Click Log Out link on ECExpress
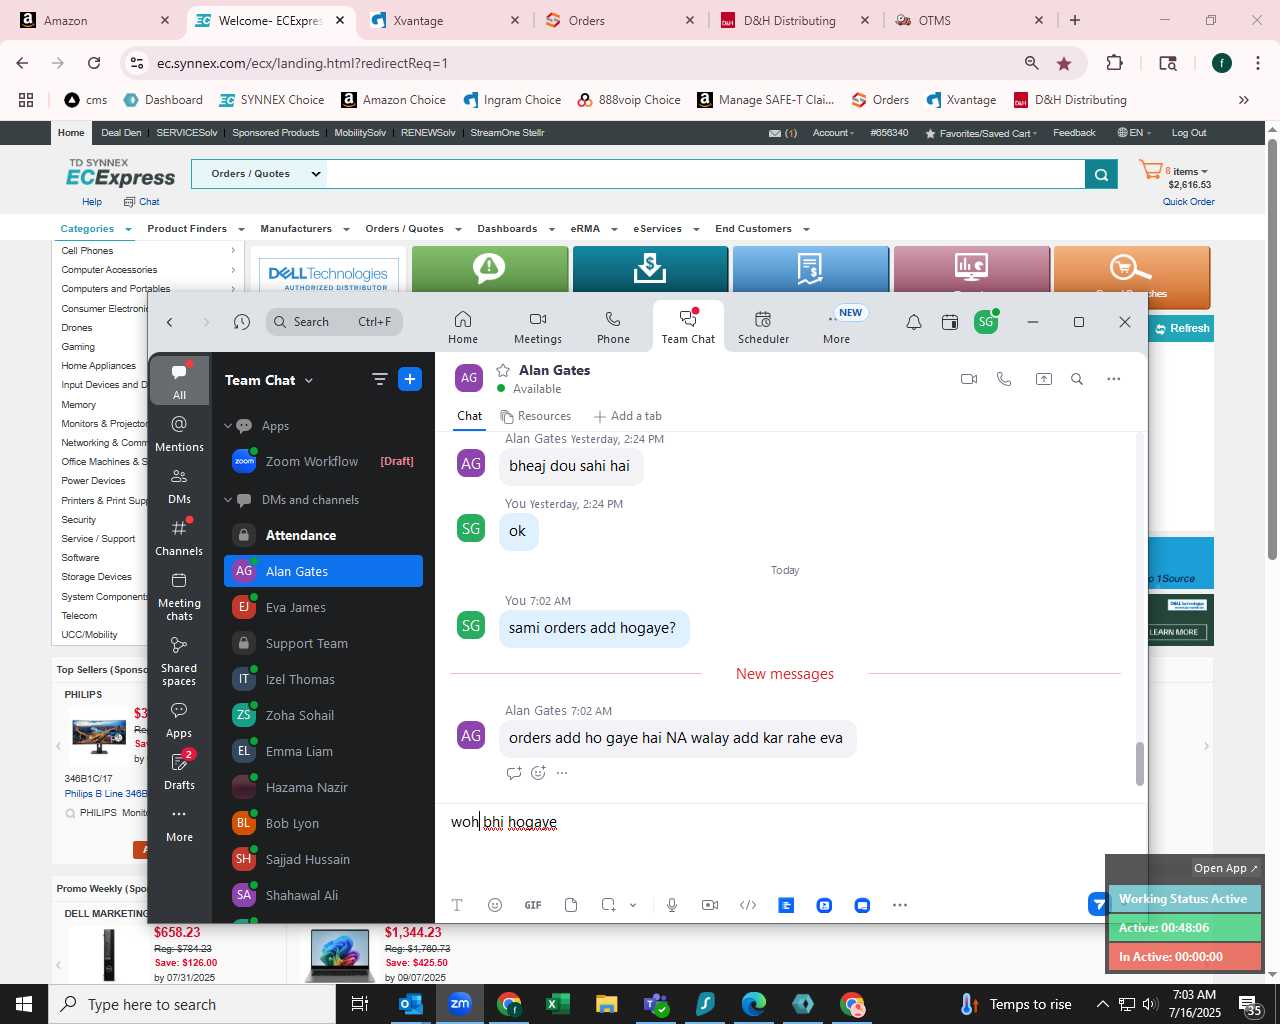The width and height of the screenshot is (1280, 1024). pyautogui.click(x=1188, y=133)
